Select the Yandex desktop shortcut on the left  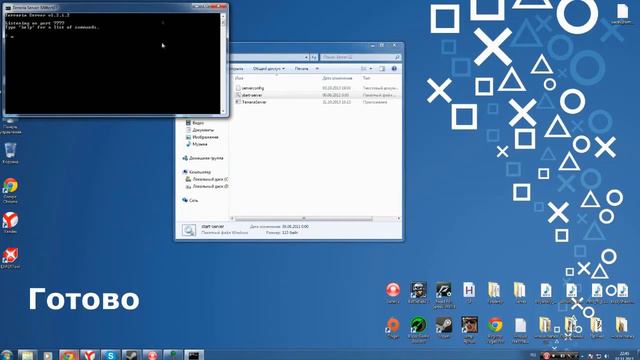(10, 223)
